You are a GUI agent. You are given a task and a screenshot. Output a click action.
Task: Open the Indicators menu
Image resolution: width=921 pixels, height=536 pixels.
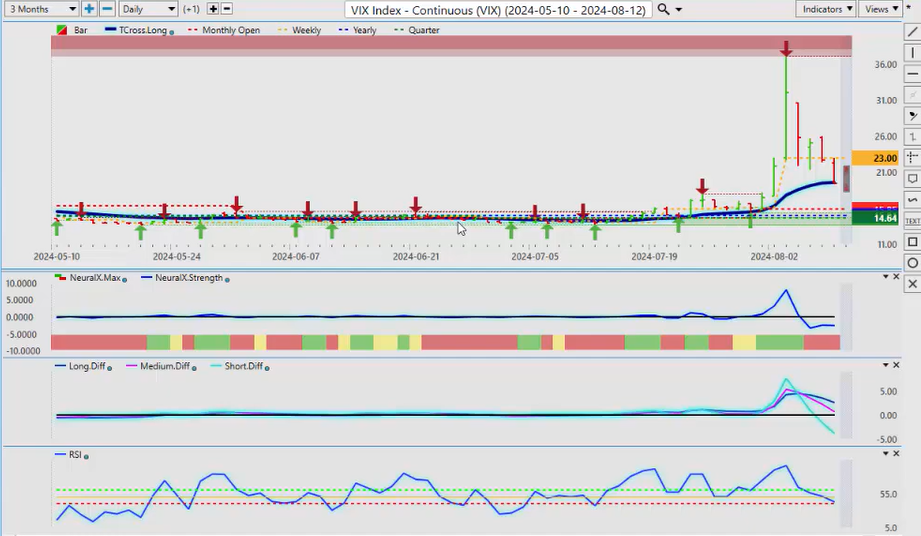(x=827, y=9)
